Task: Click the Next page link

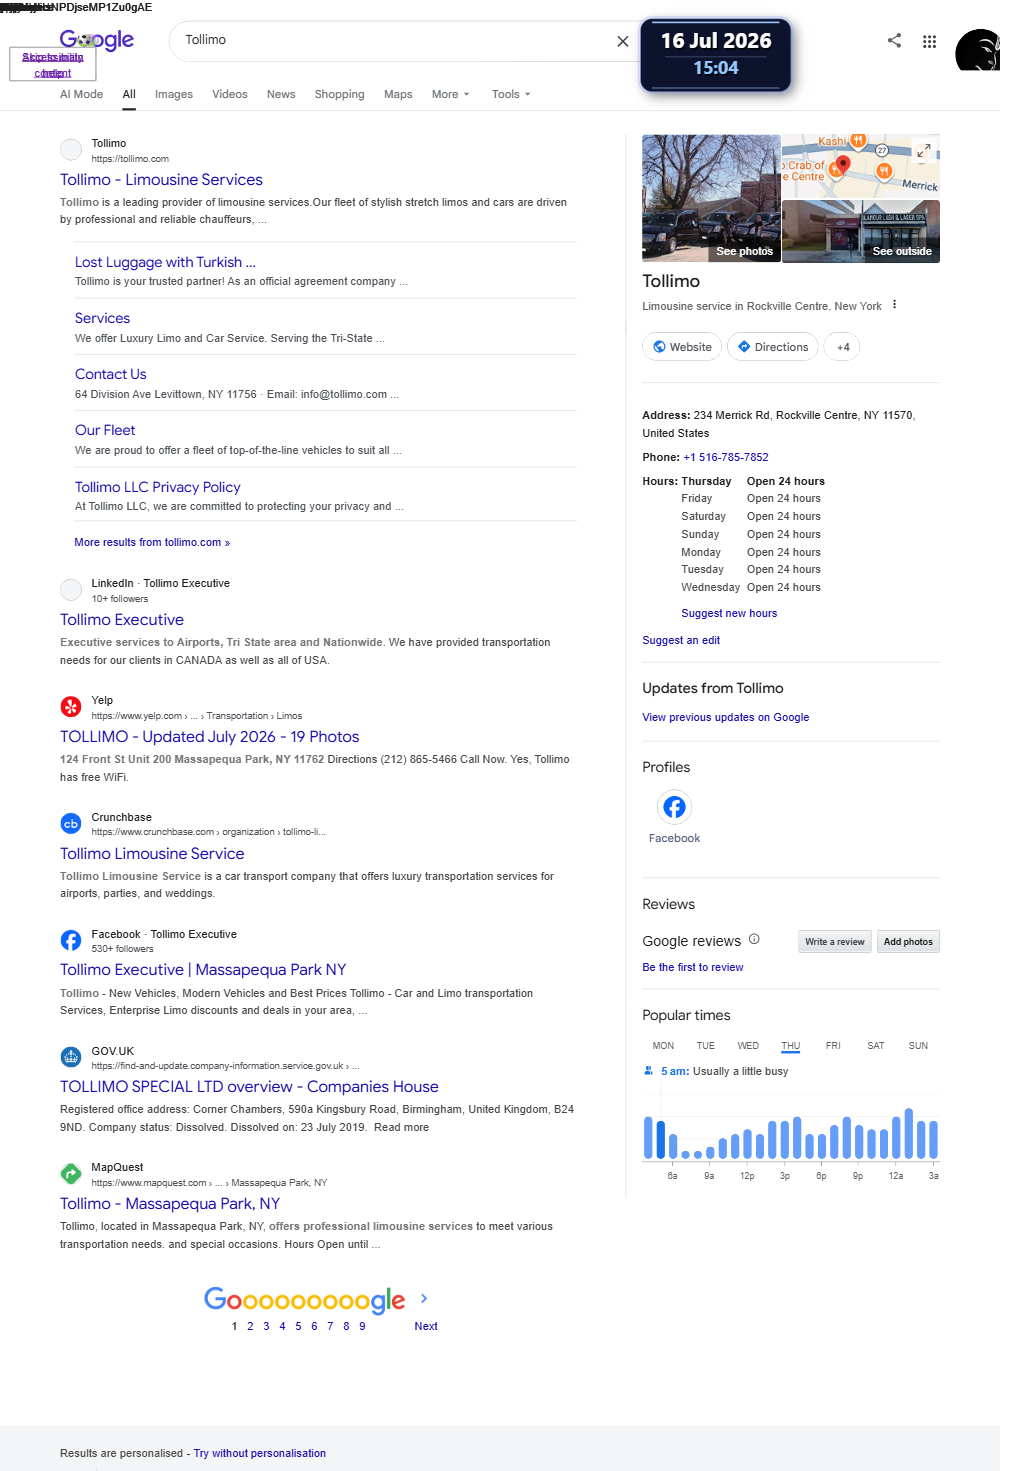Action: pyautogui.click(x=426, y=1326)
